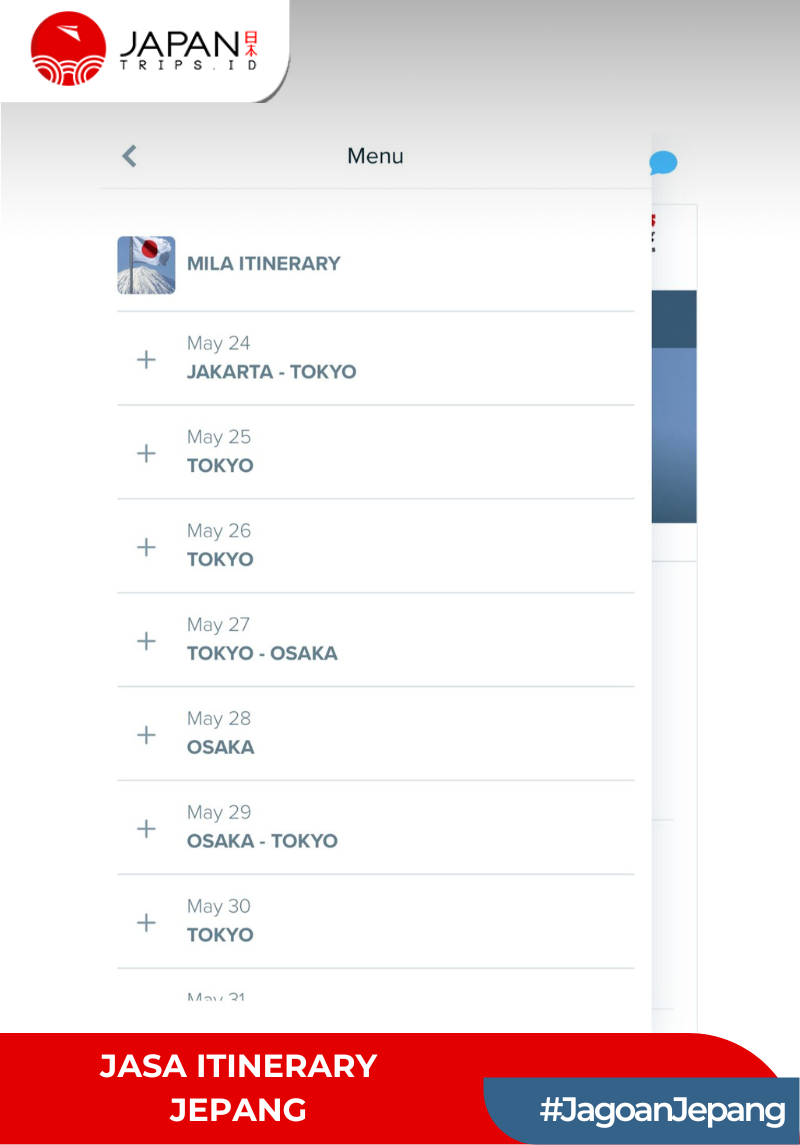Tap the plus icon for May 30 TOKYO
Screen dimensions: 800x1145
click(146, 922)
